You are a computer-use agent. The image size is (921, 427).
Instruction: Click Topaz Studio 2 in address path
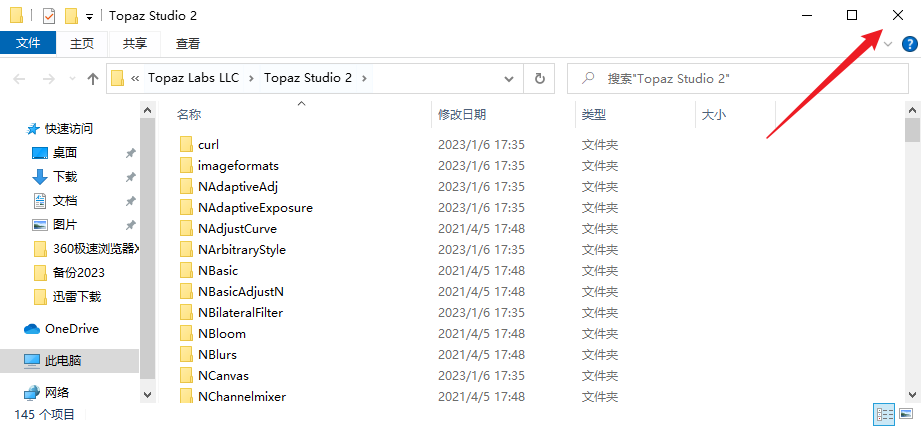tap(307, 78)
